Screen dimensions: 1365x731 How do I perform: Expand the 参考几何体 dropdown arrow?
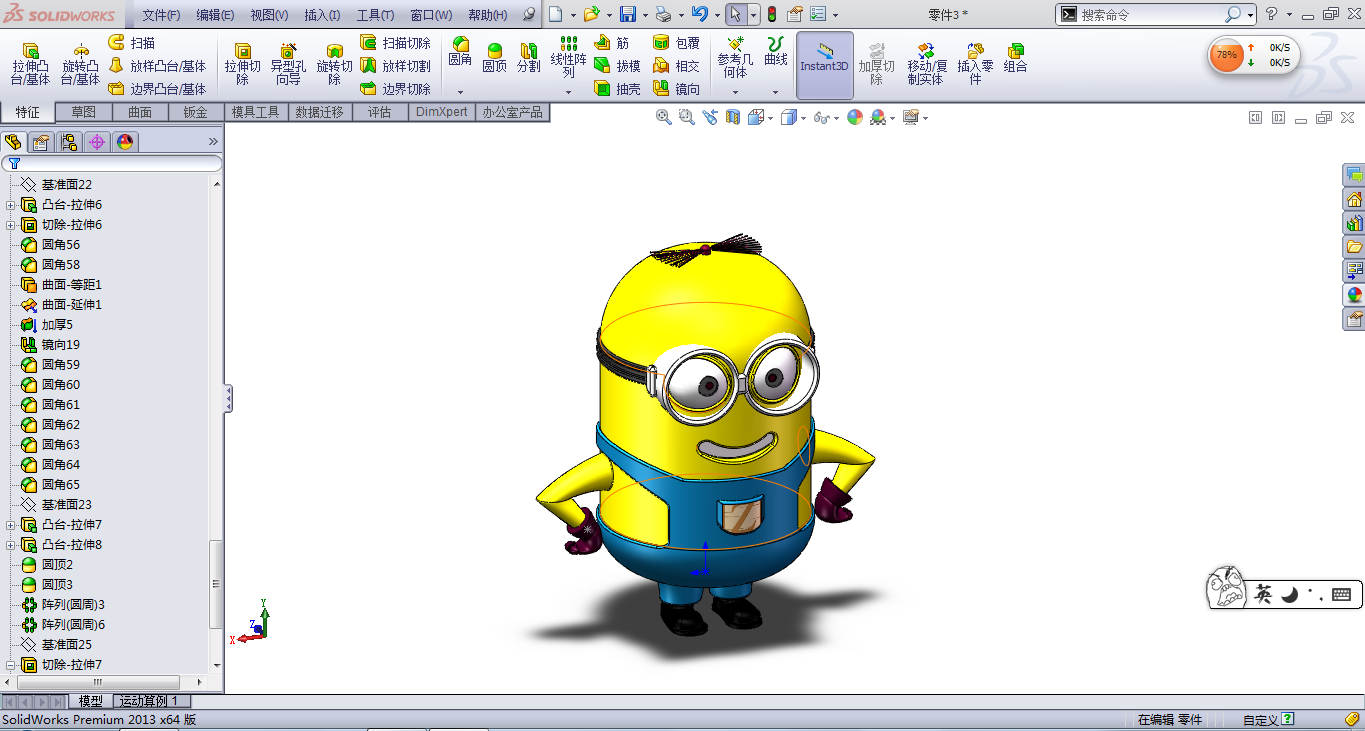click(735, 92)
